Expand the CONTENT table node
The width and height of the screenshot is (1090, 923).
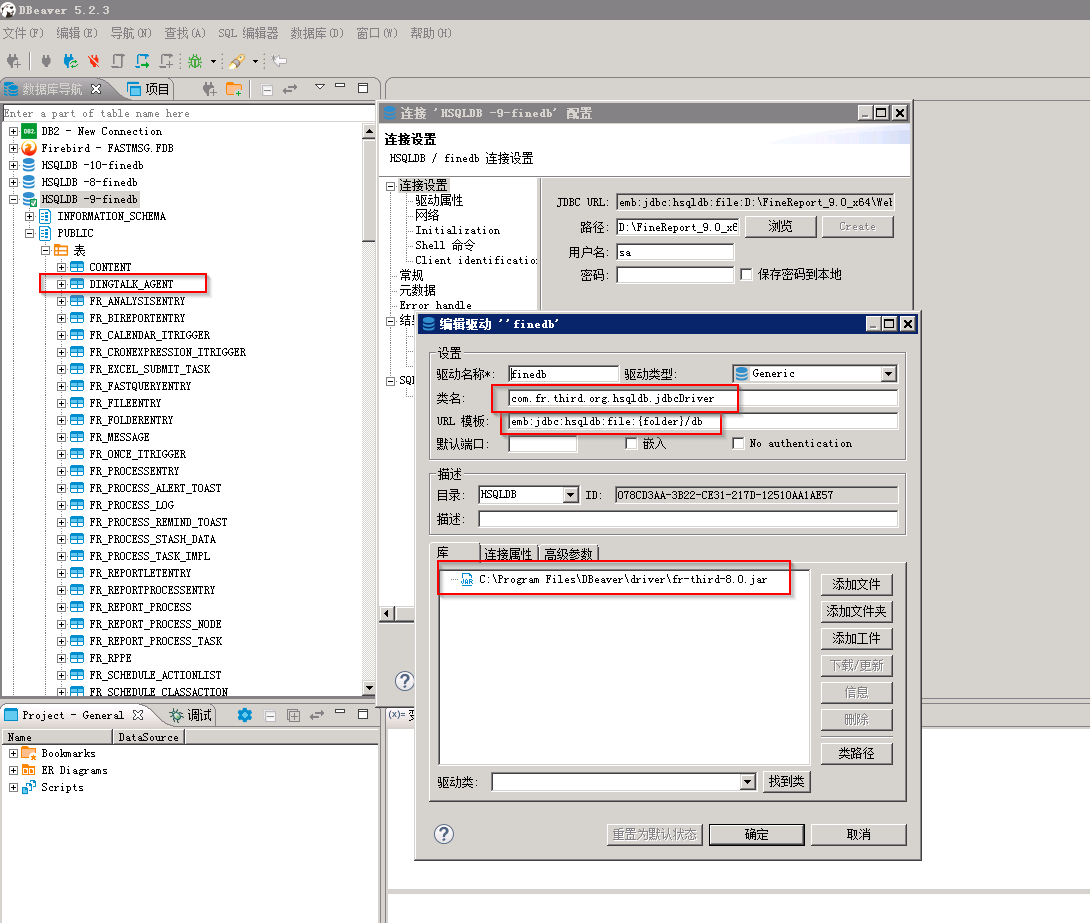[61, 267]
